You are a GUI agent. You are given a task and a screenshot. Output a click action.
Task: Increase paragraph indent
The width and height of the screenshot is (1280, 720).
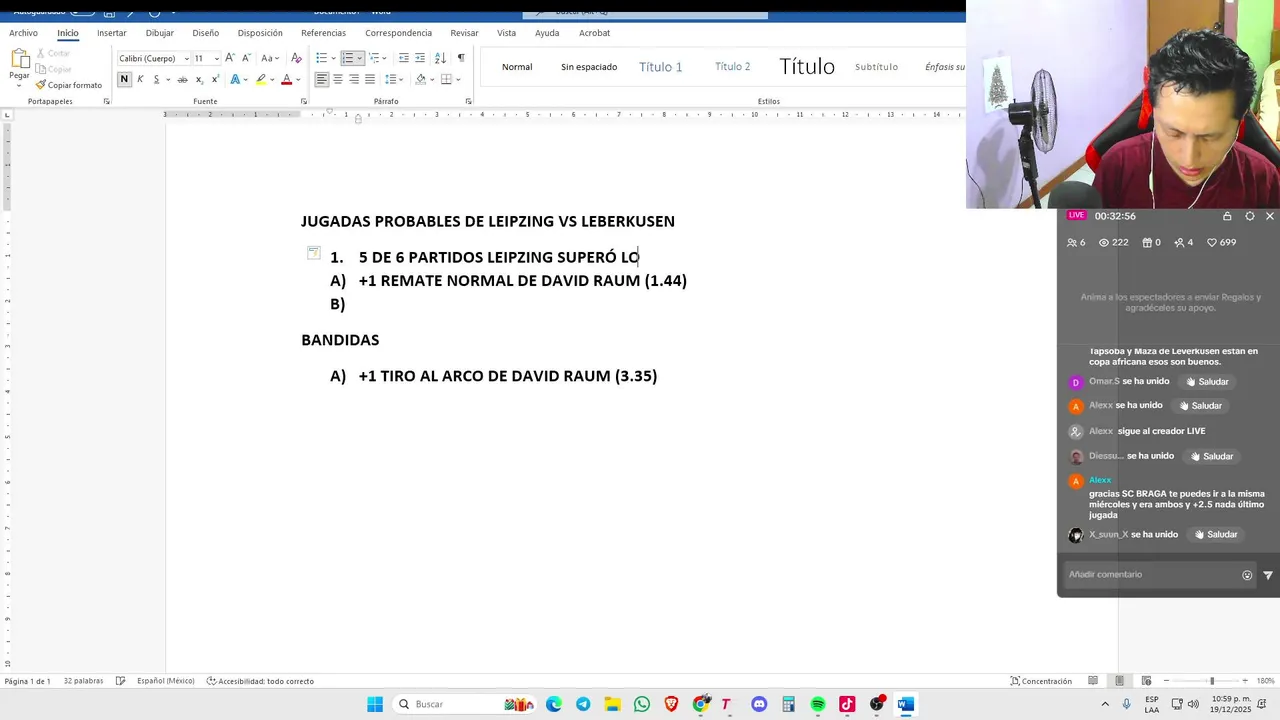(x=420, y=58)
